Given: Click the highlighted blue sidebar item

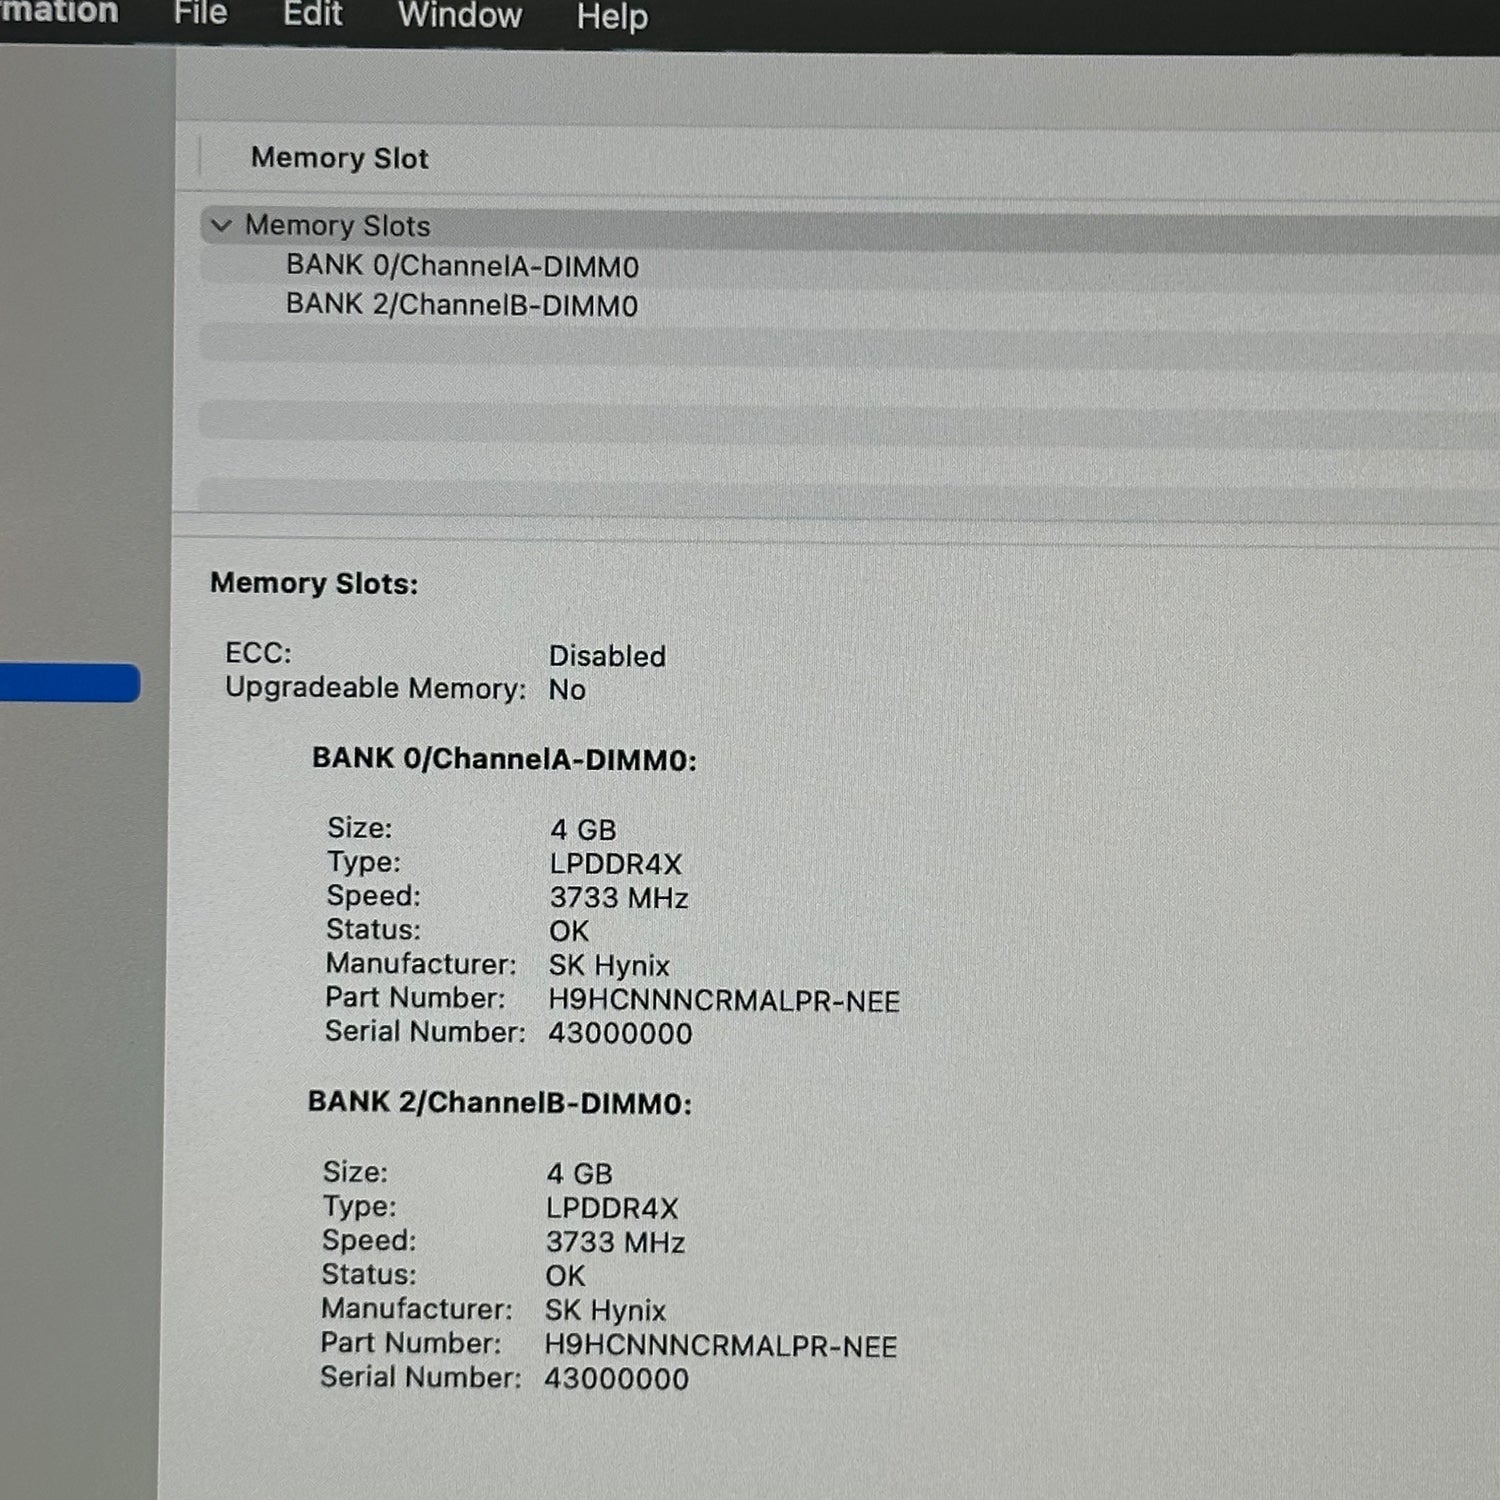Looking at the screenshot, I should tap(68, 683).
